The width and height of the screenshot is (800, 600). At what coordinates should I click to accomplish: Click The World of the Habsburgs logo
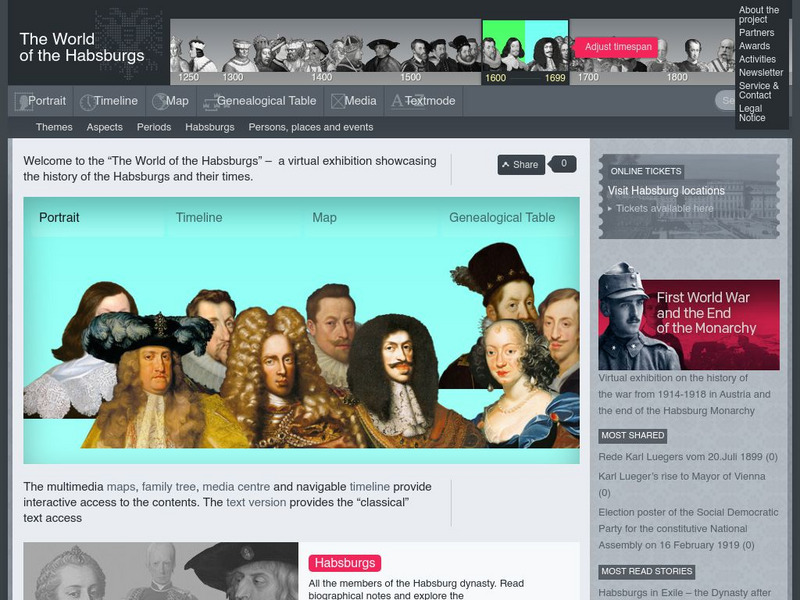pos(82,47)
